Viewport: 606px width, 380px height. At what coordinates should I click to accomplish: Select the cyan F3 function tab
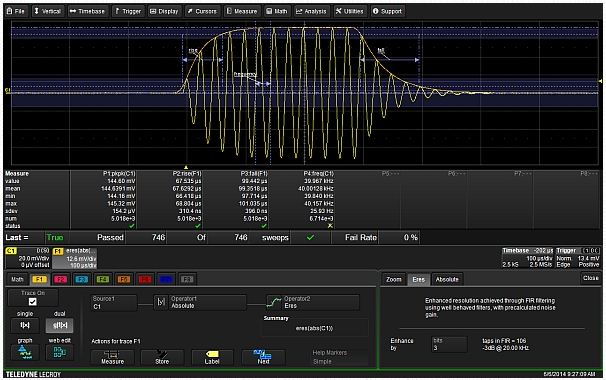(81, 279)
